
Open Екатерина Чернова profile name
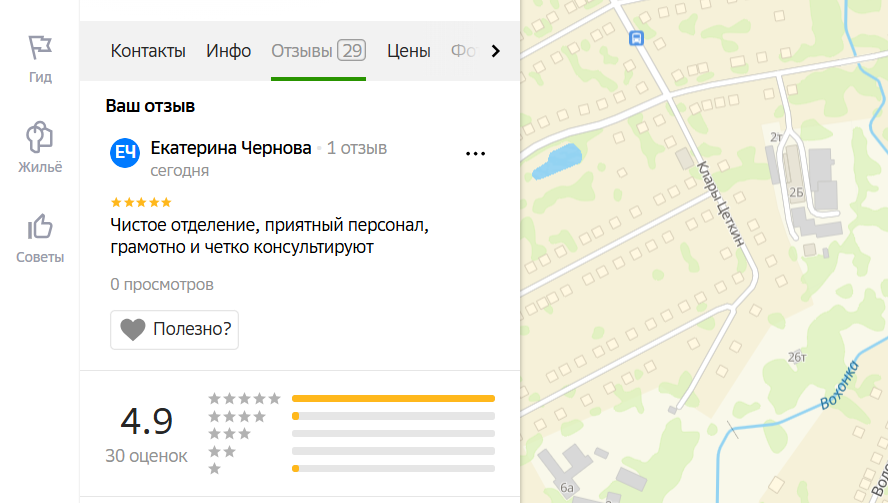tap(230, 148)
